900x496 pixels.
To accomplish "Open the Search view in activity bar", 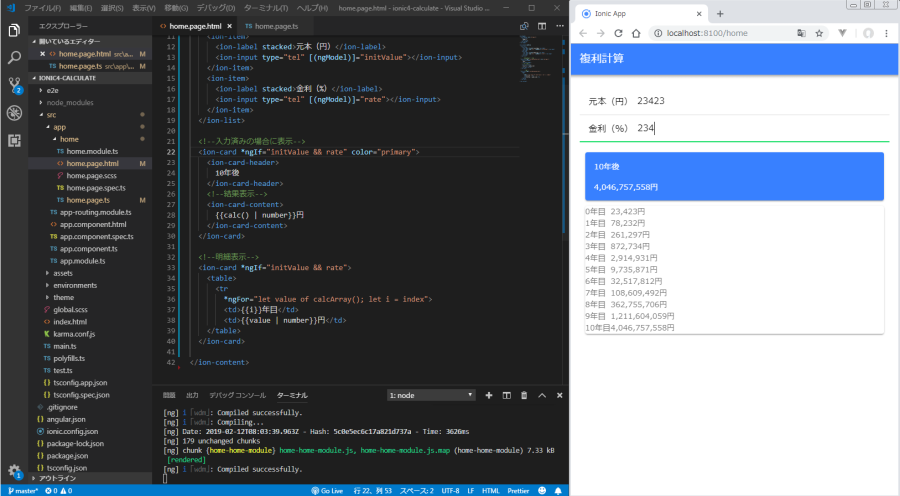I will pos(14,58).
